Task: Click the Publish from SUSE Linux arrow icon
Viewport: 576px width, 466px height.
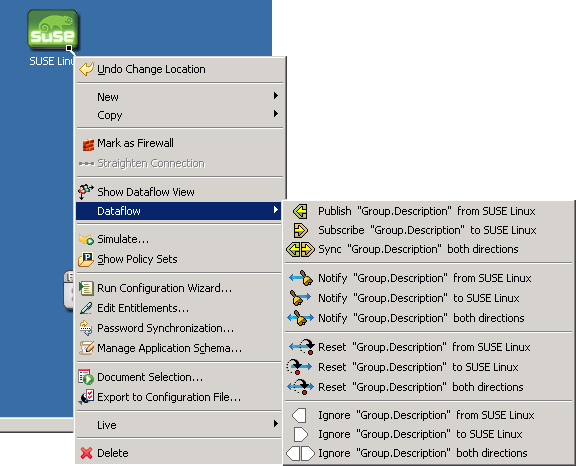Action: pos(300,212)
